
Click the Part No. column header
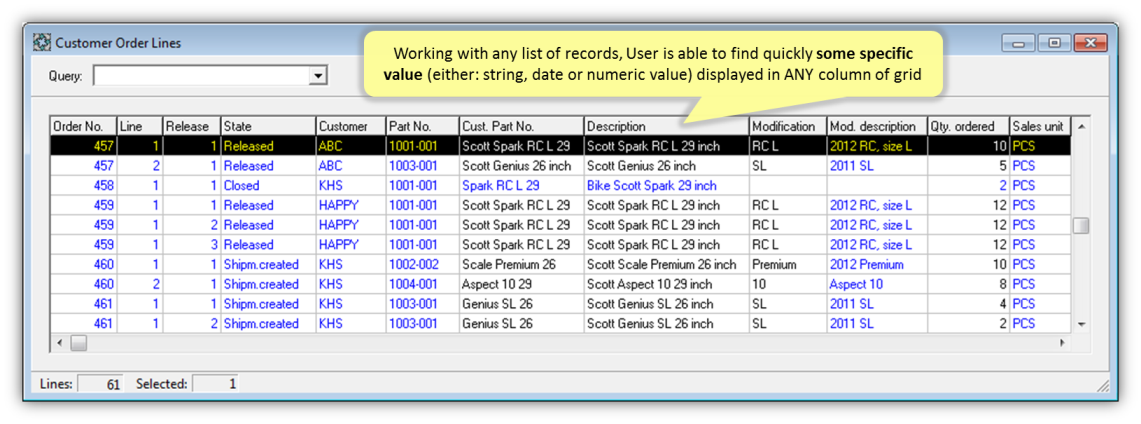[x=420, y=127]
